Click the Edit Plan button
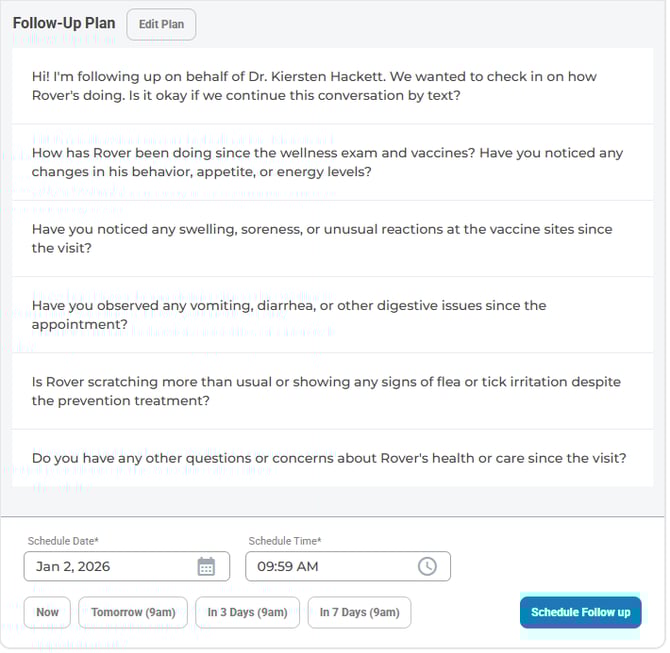Screen dimensions: 670x653 (161, 24)
